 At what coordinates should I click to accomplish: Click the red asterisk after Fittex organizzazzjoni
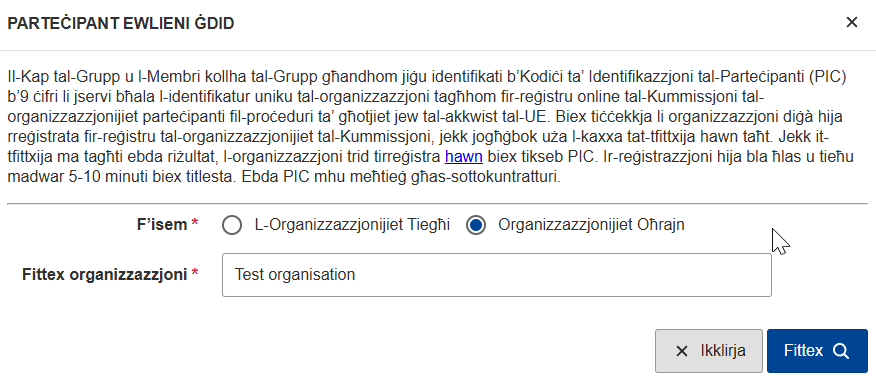pos(195,273)
